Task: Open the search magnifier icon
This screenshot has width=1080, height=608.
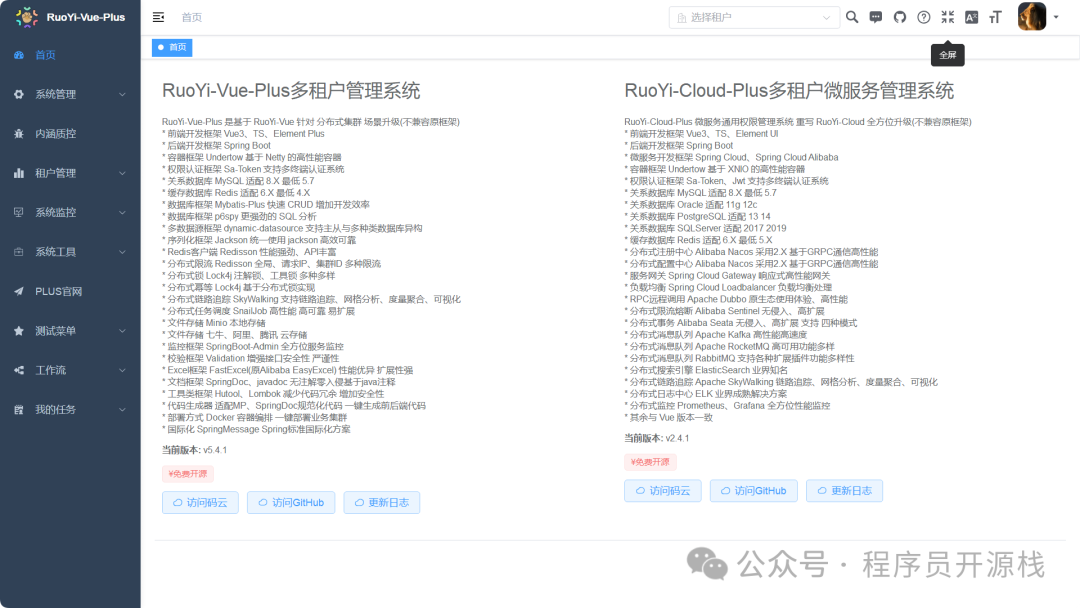Action: pos(852,17)
